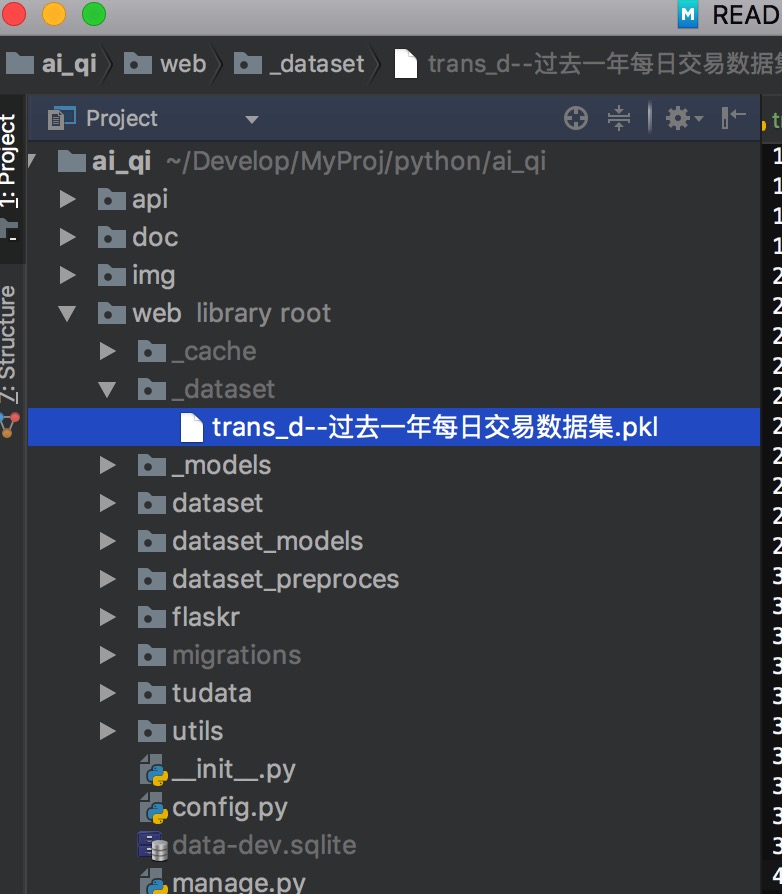
Task: Open the Project view type dropdown
Action: tap(251, 120)
